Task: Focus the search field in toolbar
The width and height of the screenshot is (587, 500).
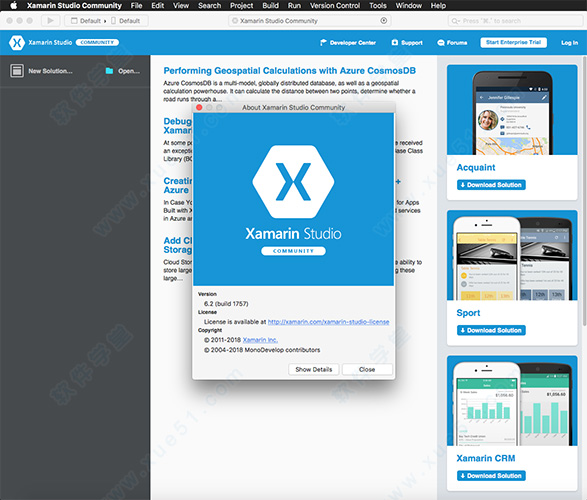Action: 515,21
